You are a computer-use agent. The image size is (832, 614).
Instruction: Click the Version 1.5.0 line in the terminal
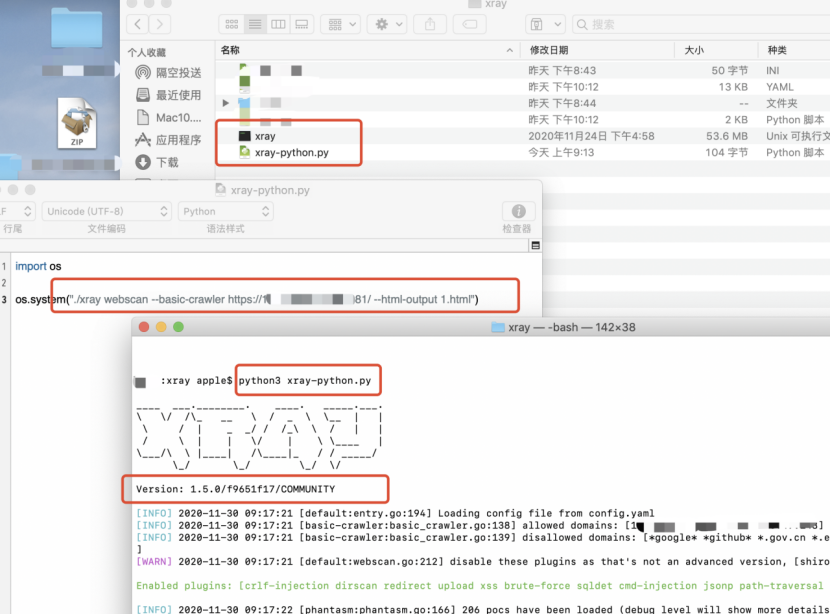pos(236,489)
